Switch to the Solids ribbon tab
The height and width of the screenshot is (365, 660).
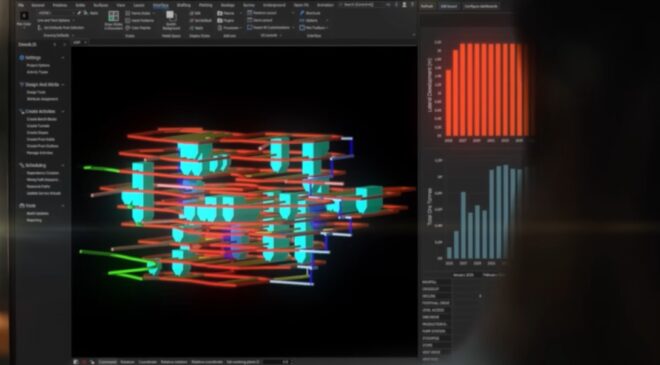80,5
